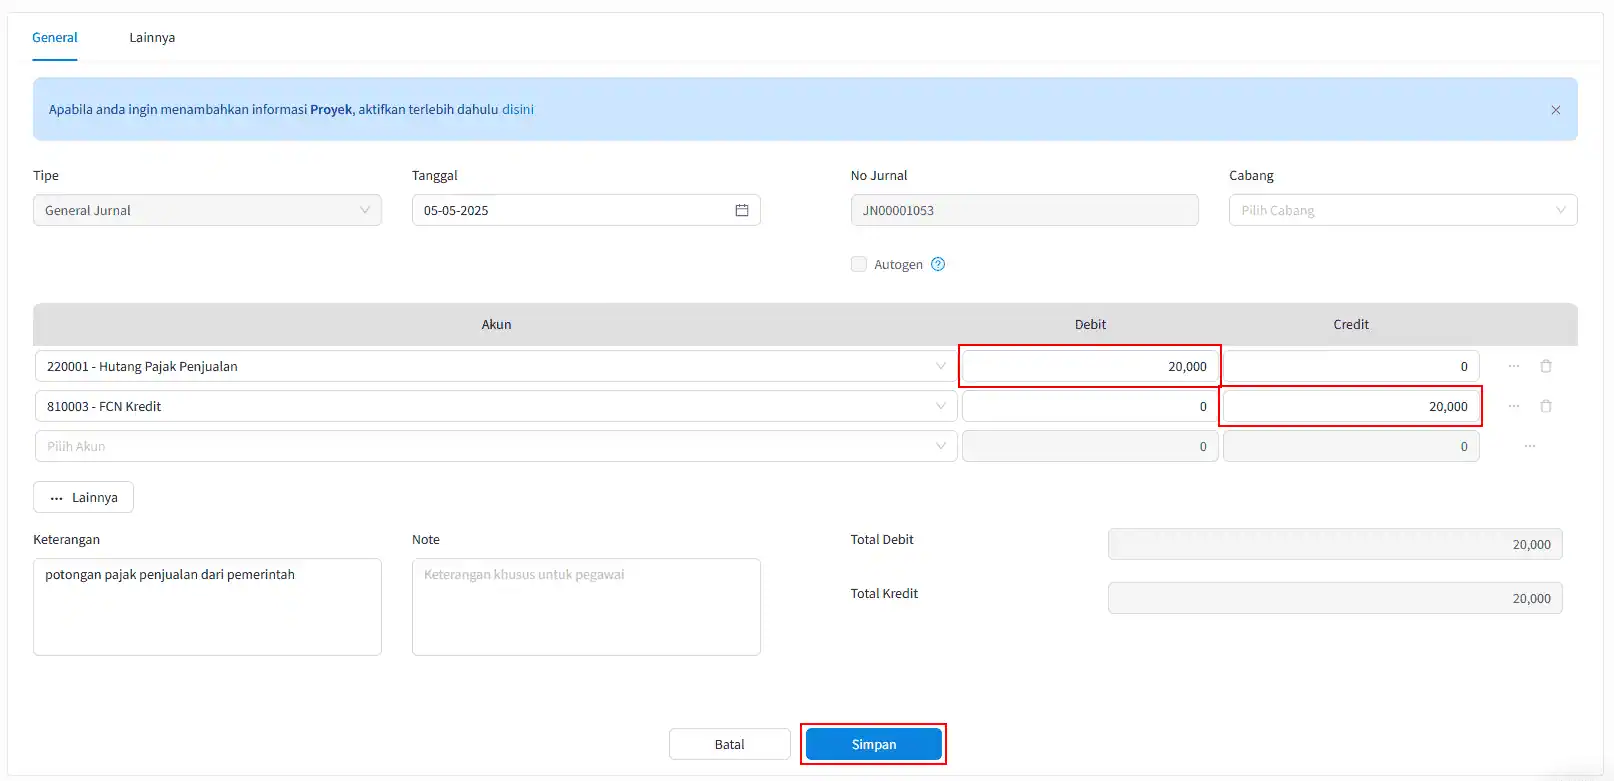The image size is (1614, 781).
Task: Delete the FCN Kredit row
Action: [1546, 406]
